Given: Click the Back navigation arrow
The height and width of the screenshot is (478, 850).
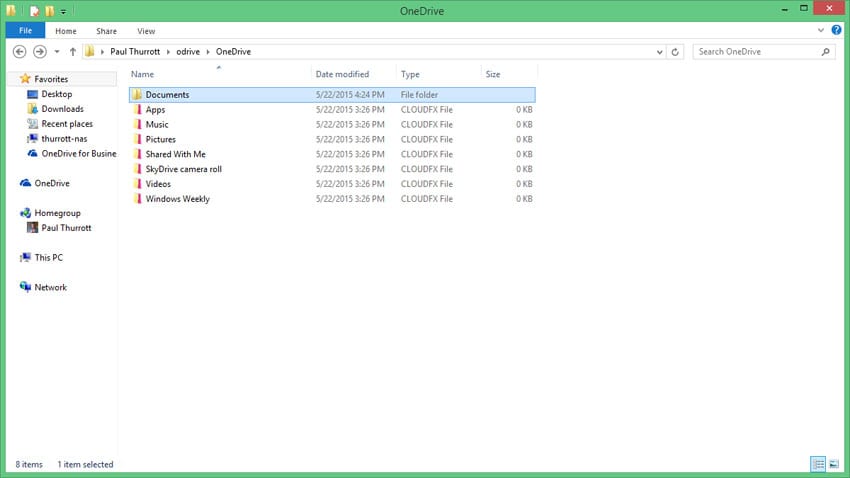Looking at the screenshot, I should pyautogui.click(x=20, y=51).
